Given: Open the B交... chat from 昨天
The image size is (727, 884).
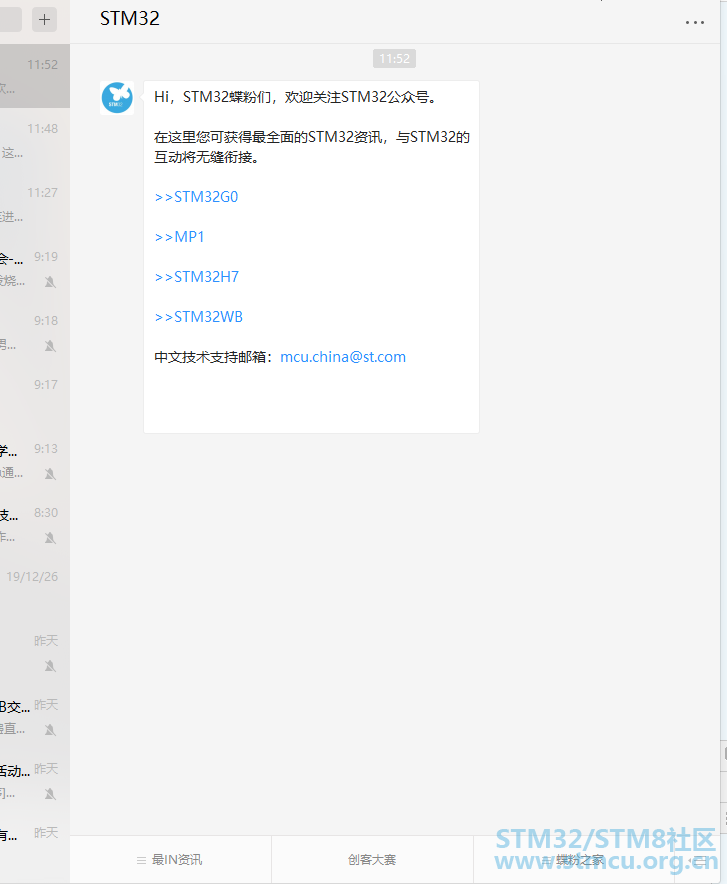Looking at the screenshot, I should 35,716.
